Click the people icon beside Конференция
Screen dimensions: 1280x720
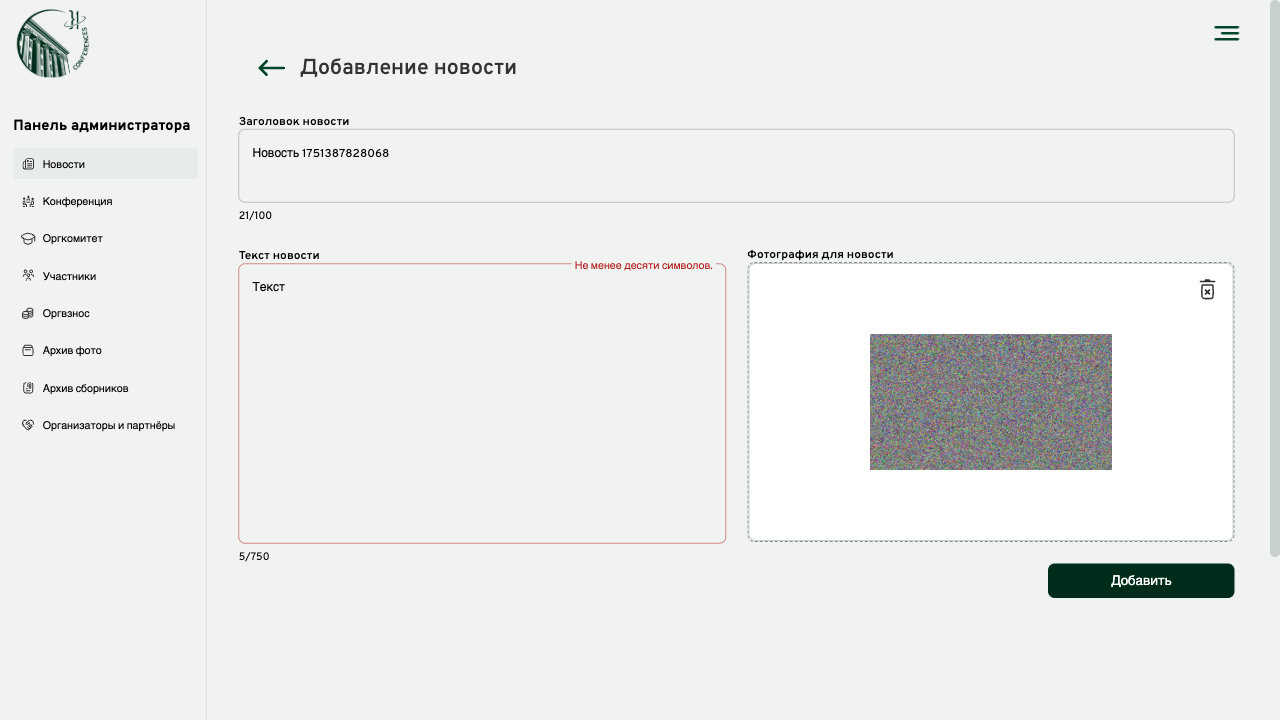28,201
